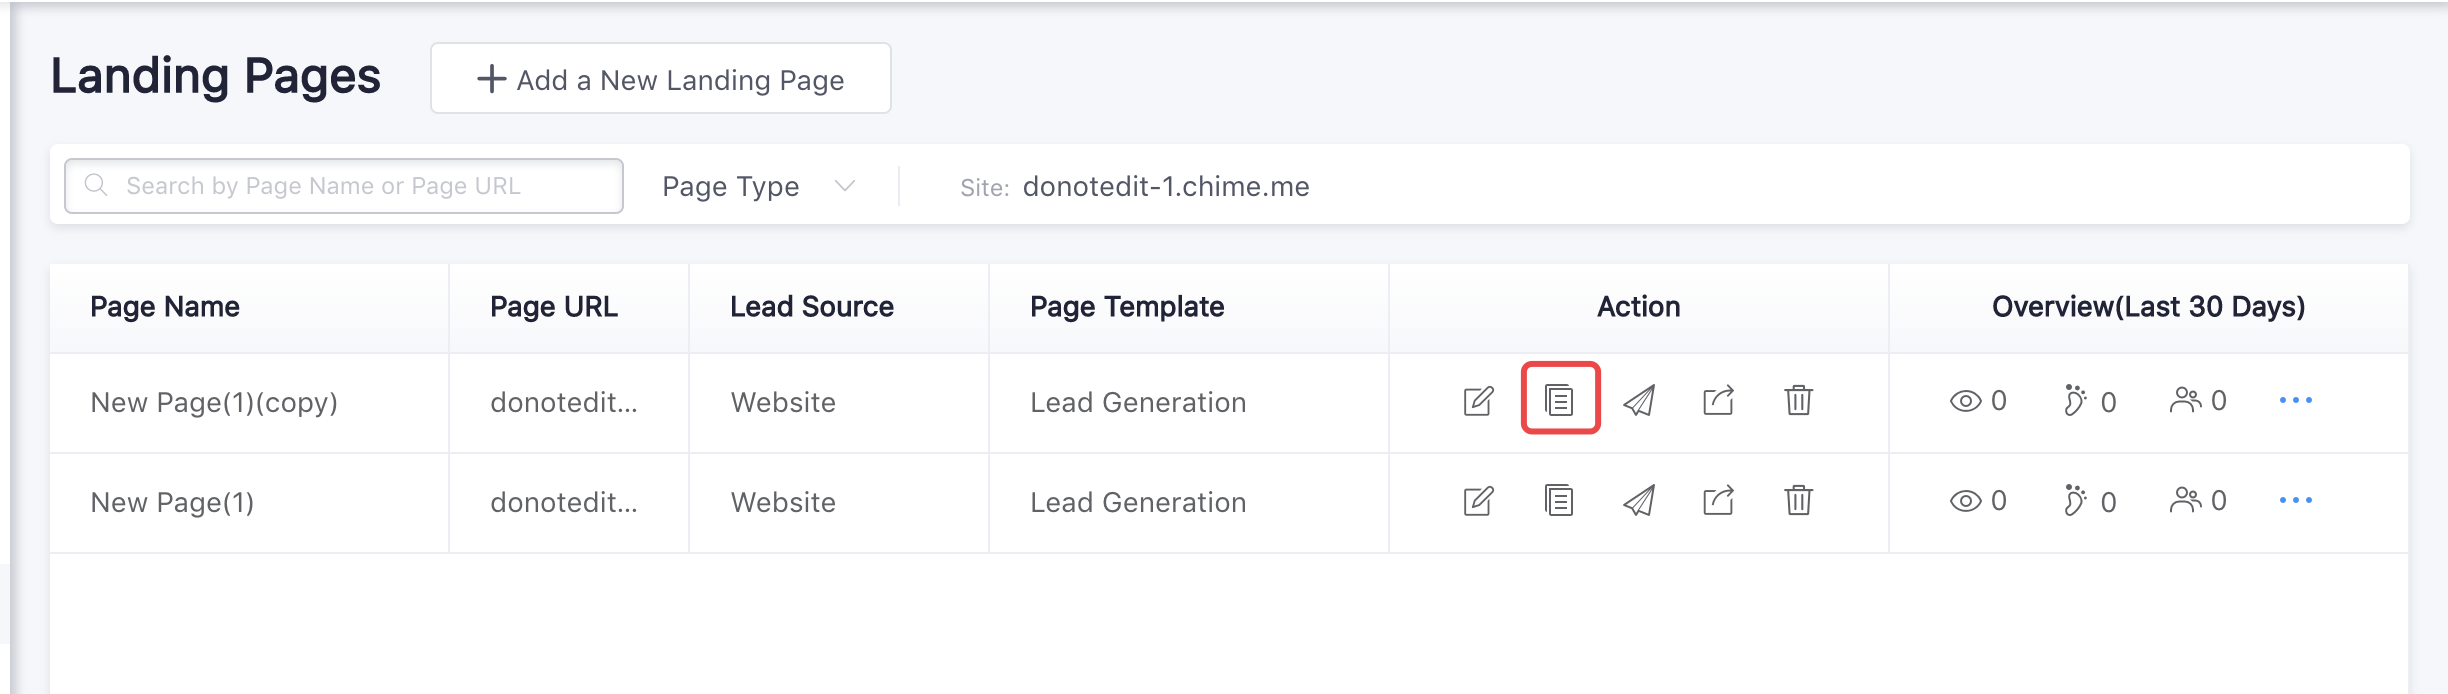Viewport: 2448px width, 694px height.
Task: Click views eye icon for New Page(1)(copy)
Action: tap(1965, 401)
